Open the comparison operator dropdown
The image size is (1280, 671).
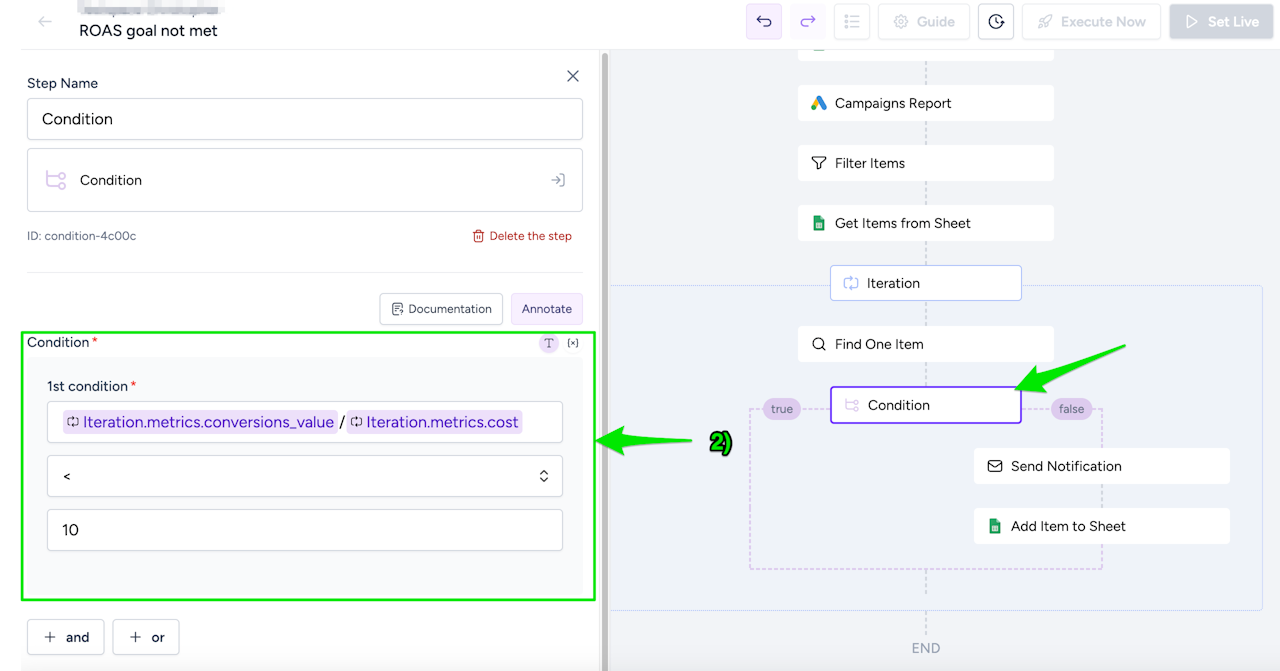305,476
